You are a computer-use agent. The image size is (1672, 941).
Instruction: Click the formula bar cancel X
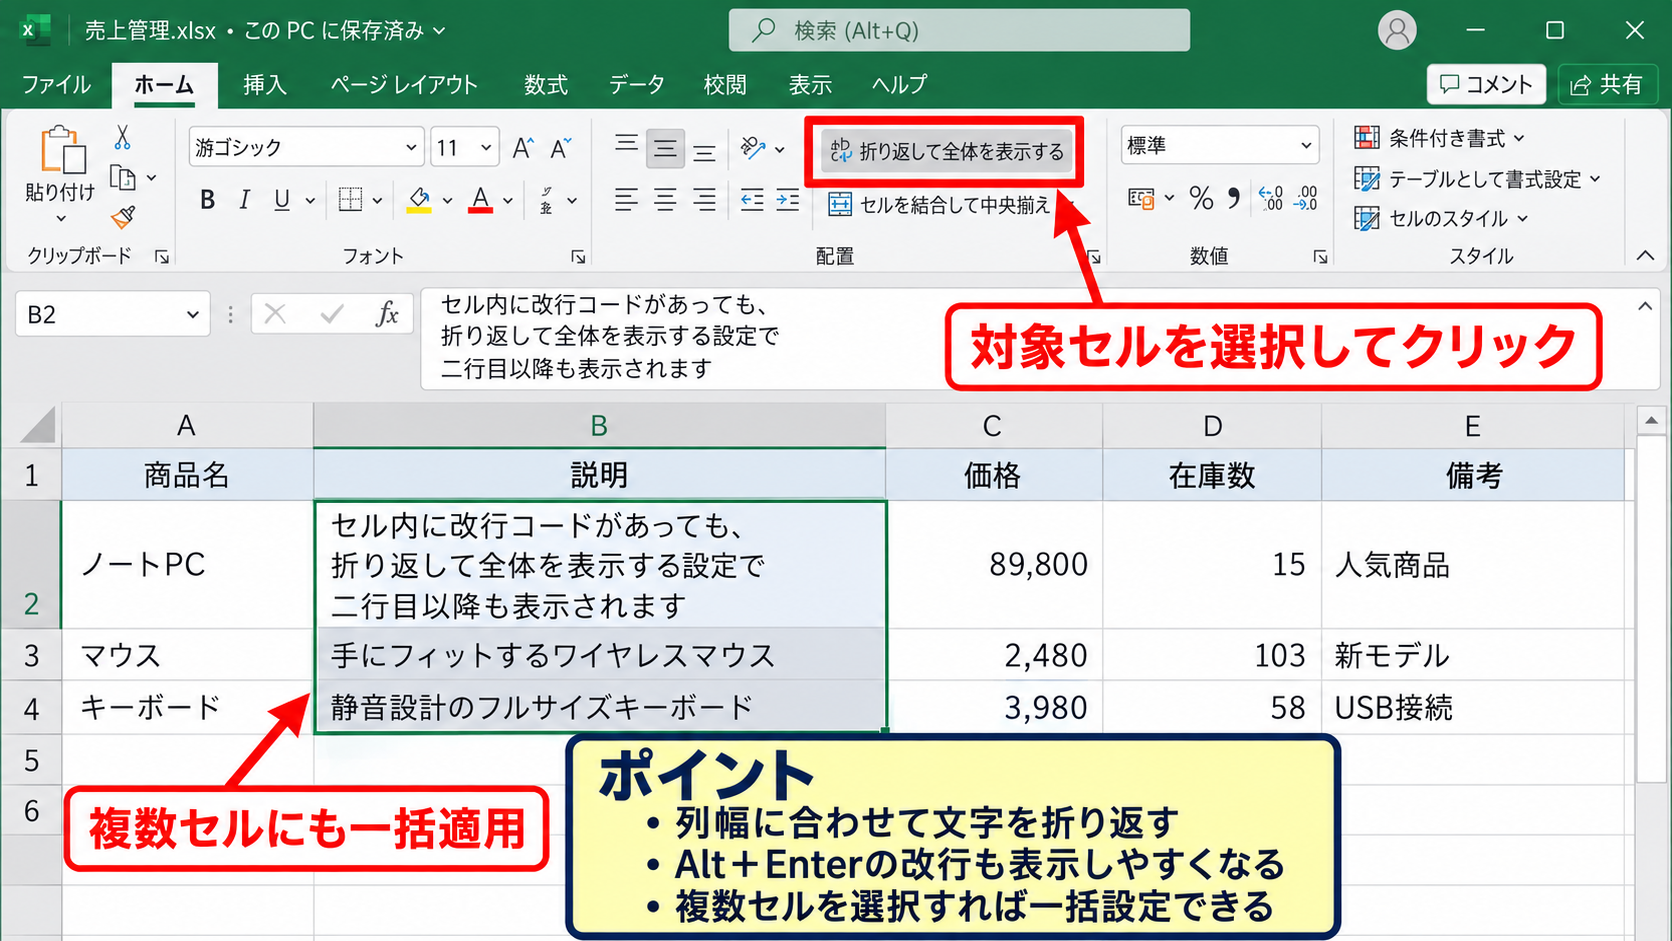tap(275, 315)
